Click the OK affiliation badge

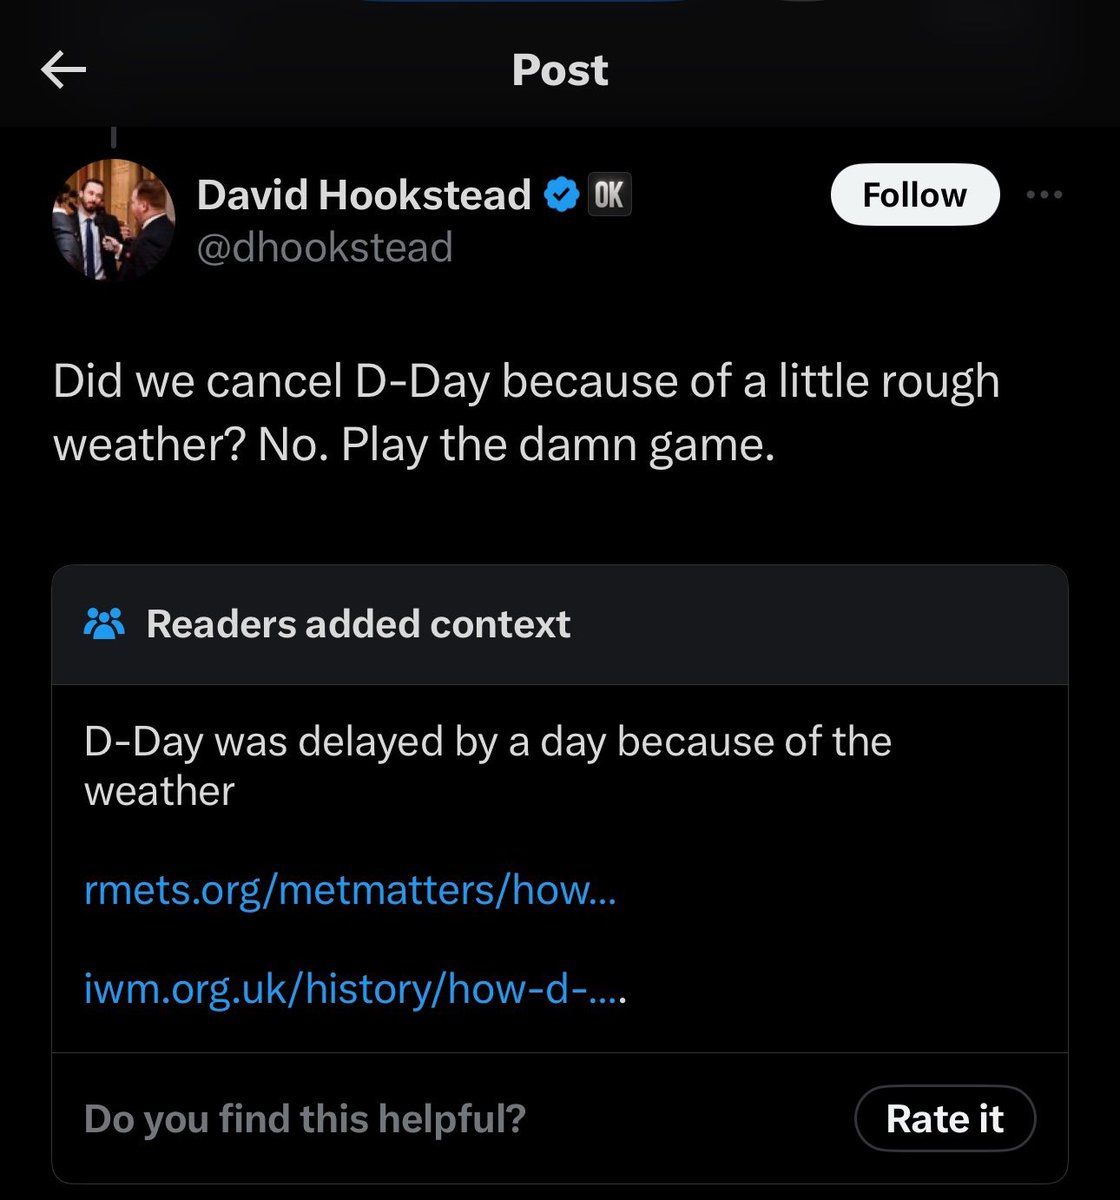pos(608,195)
